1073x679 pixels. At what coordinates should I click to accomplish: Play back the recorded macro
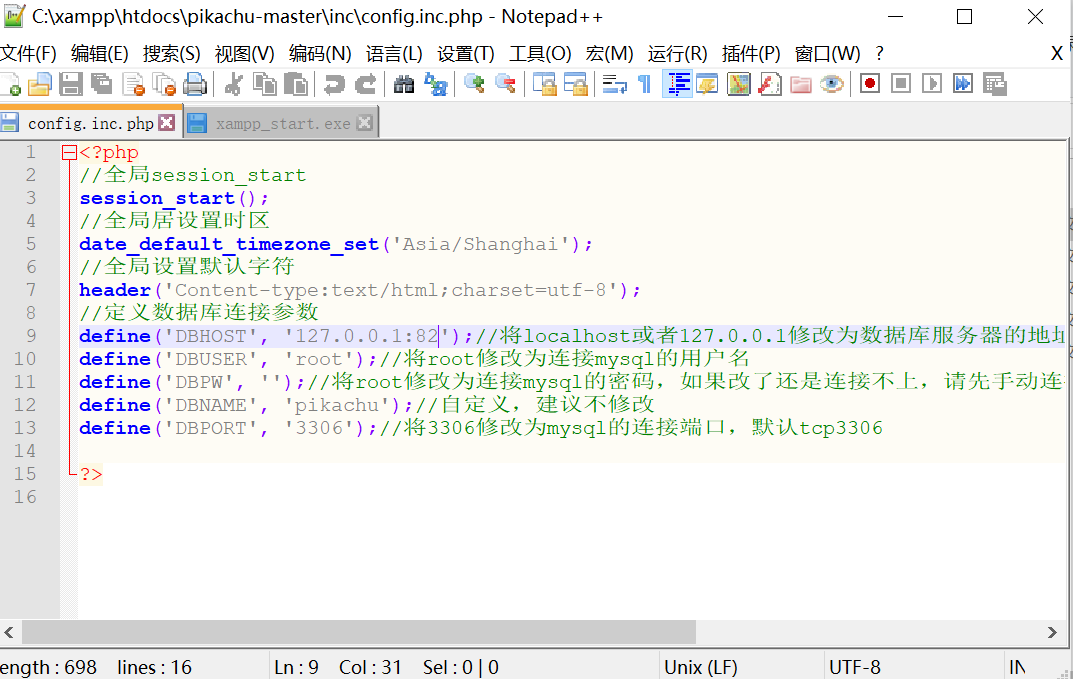tap(931, 84)
